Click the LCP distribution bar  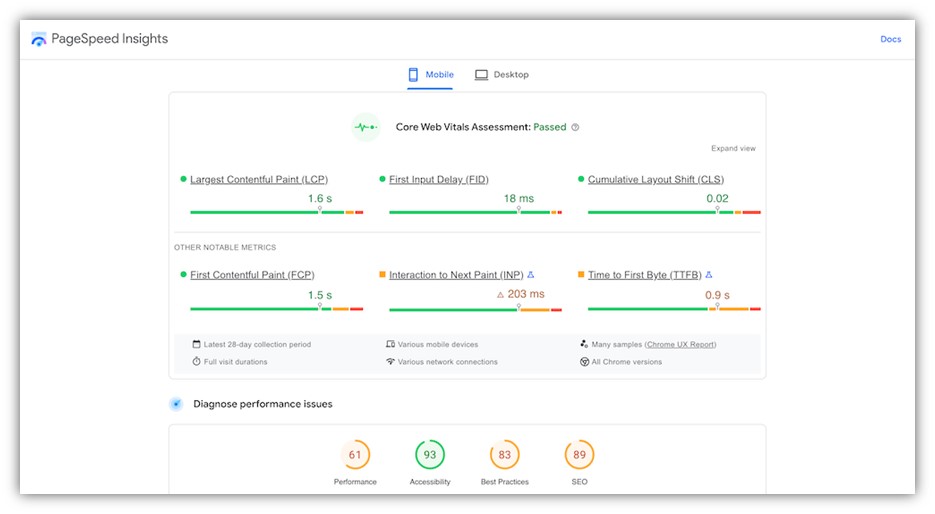277,212
